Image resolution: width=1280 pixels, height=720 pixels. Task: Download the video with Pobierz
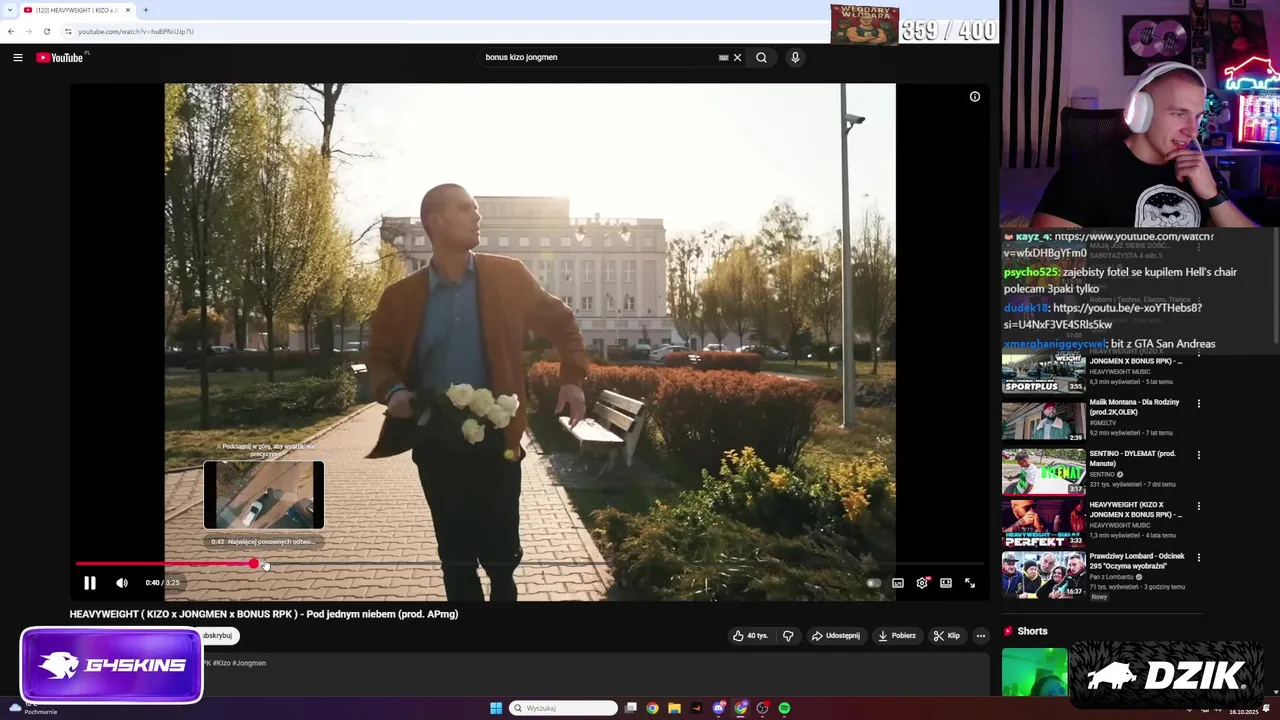[897, 636]
